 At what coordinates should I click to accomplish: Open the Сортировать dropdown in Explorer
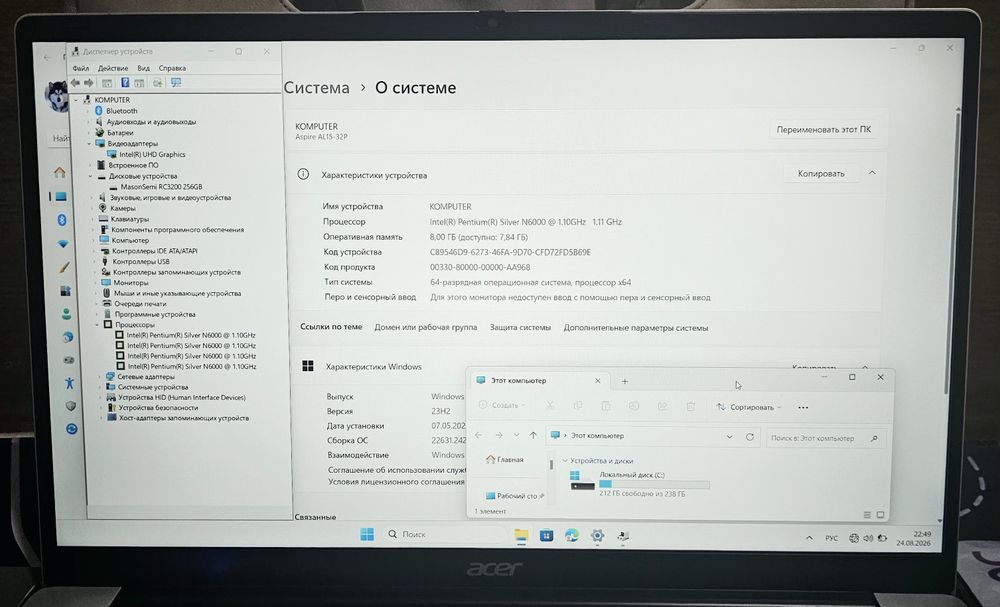coord(748,407)
